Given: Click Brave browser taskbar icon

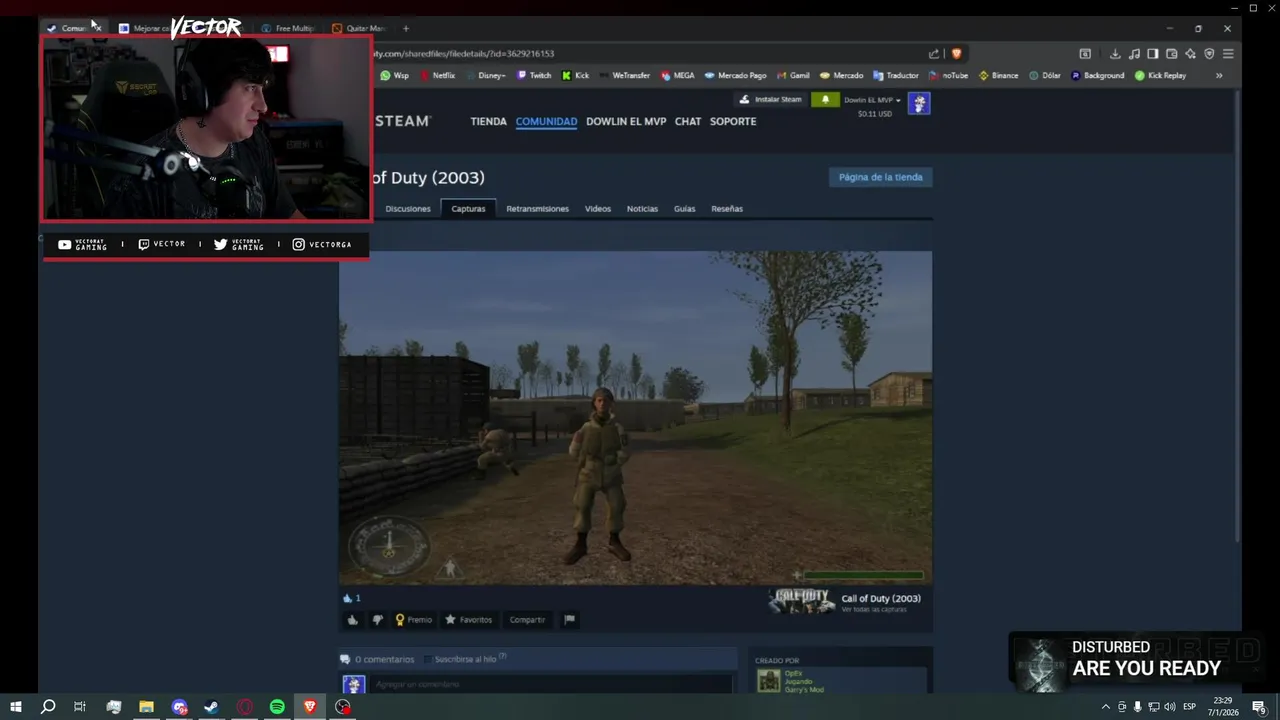Looking at the screenshot, I should coord(310,707).
